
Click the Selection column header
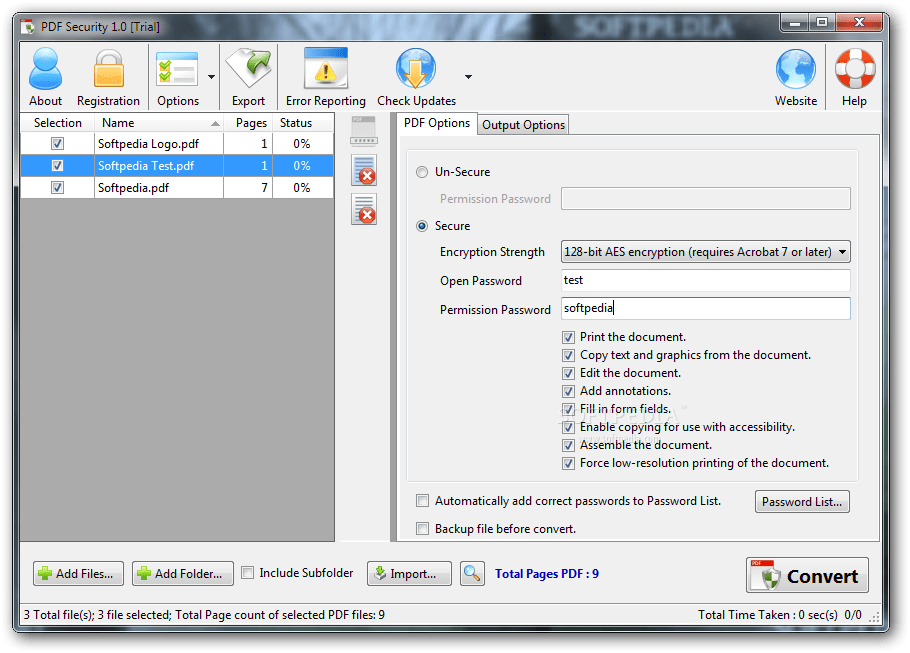(57, 123)
